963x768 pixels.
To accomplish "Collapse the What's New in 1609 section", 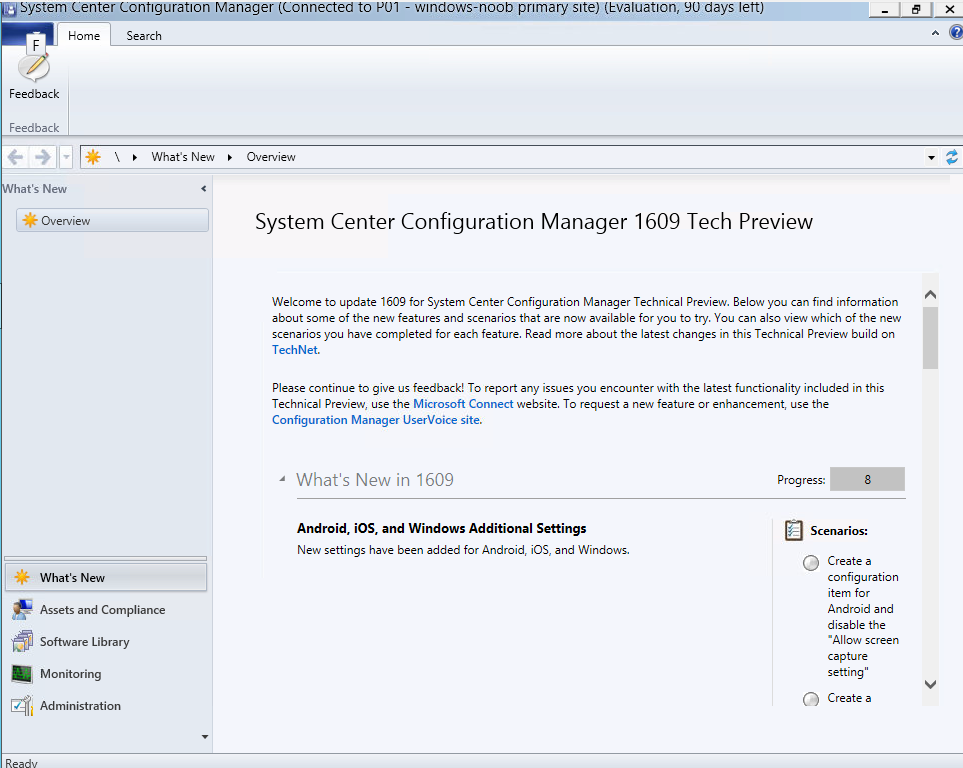I will pos(282,479).
